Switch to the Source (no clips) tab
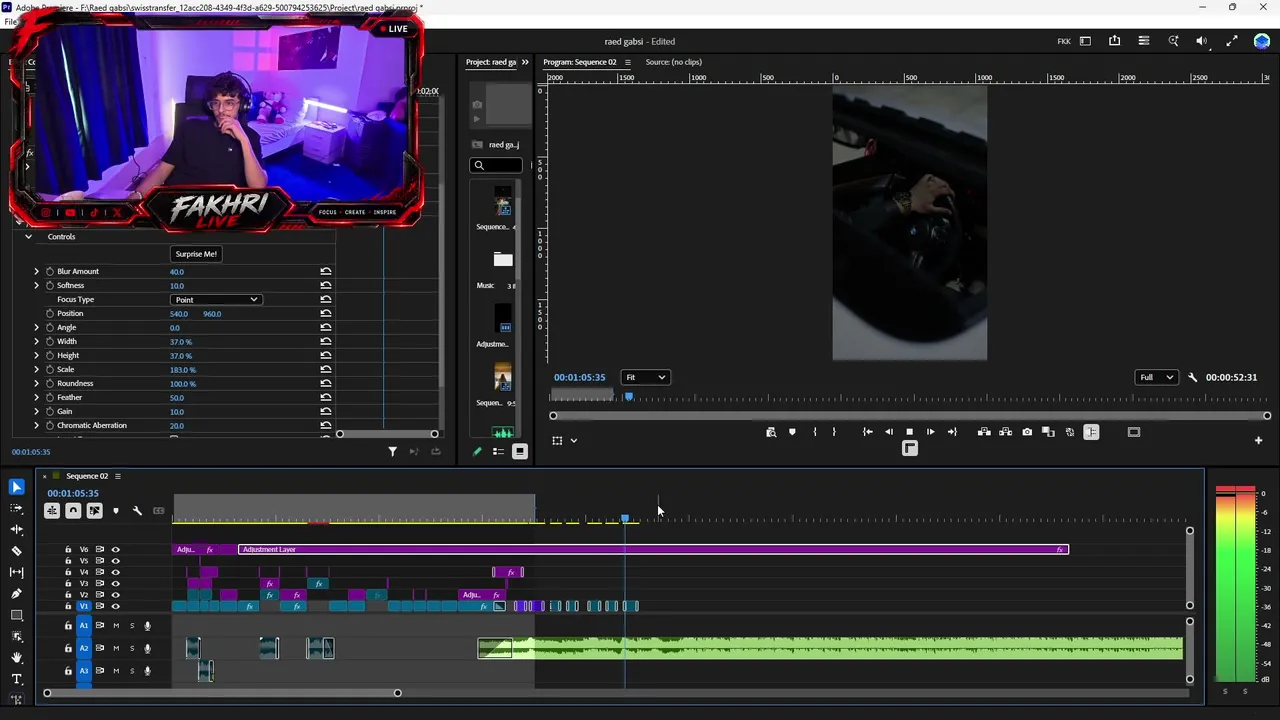This screenshot has width=1280, height=720. 673,62
